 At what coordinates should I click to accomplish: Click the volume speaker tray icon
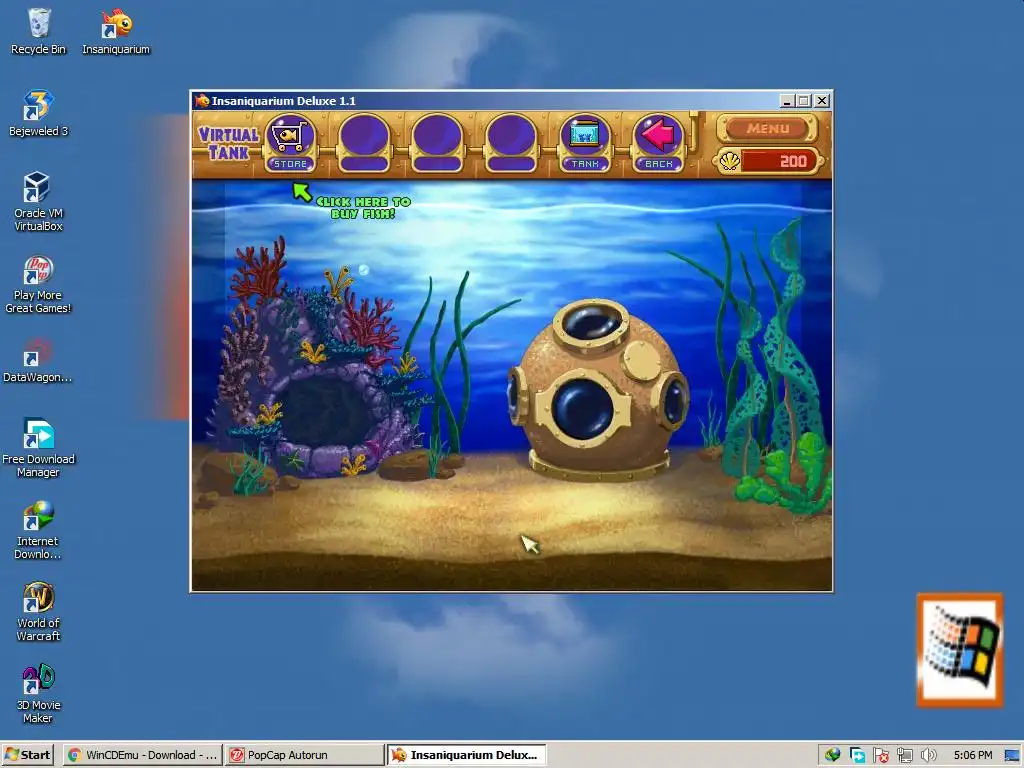(928, 755)
